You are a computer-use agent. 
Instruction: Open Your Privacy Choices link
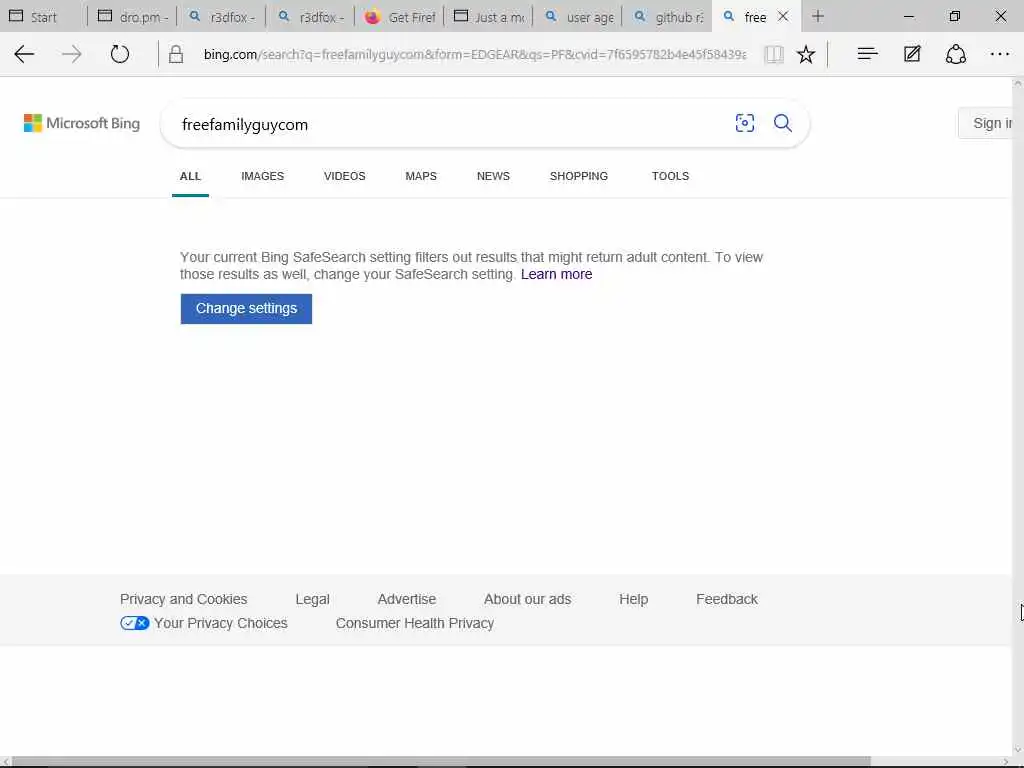click(221, 623)
